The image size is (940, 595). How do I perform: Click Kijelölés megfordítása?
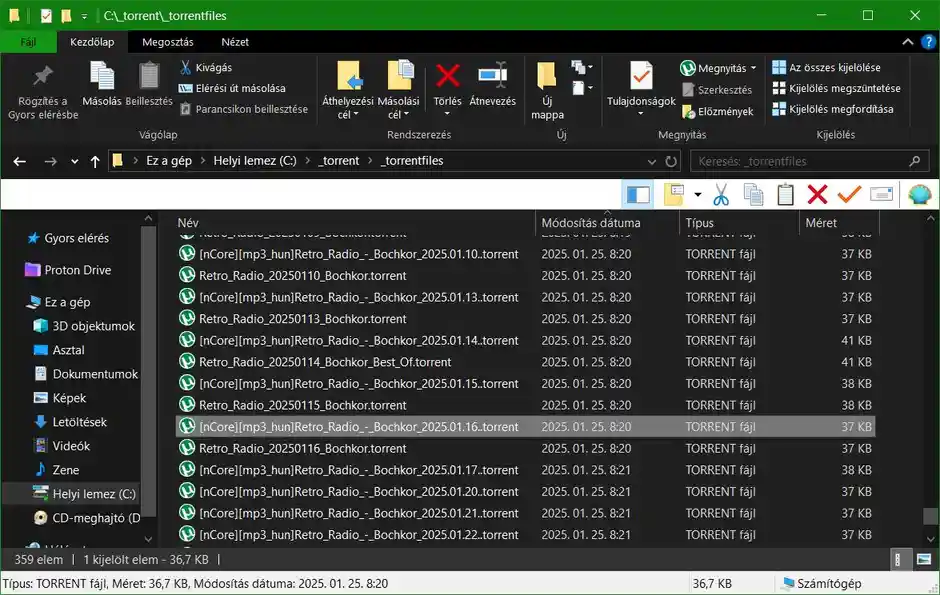[x=833, y=109]
